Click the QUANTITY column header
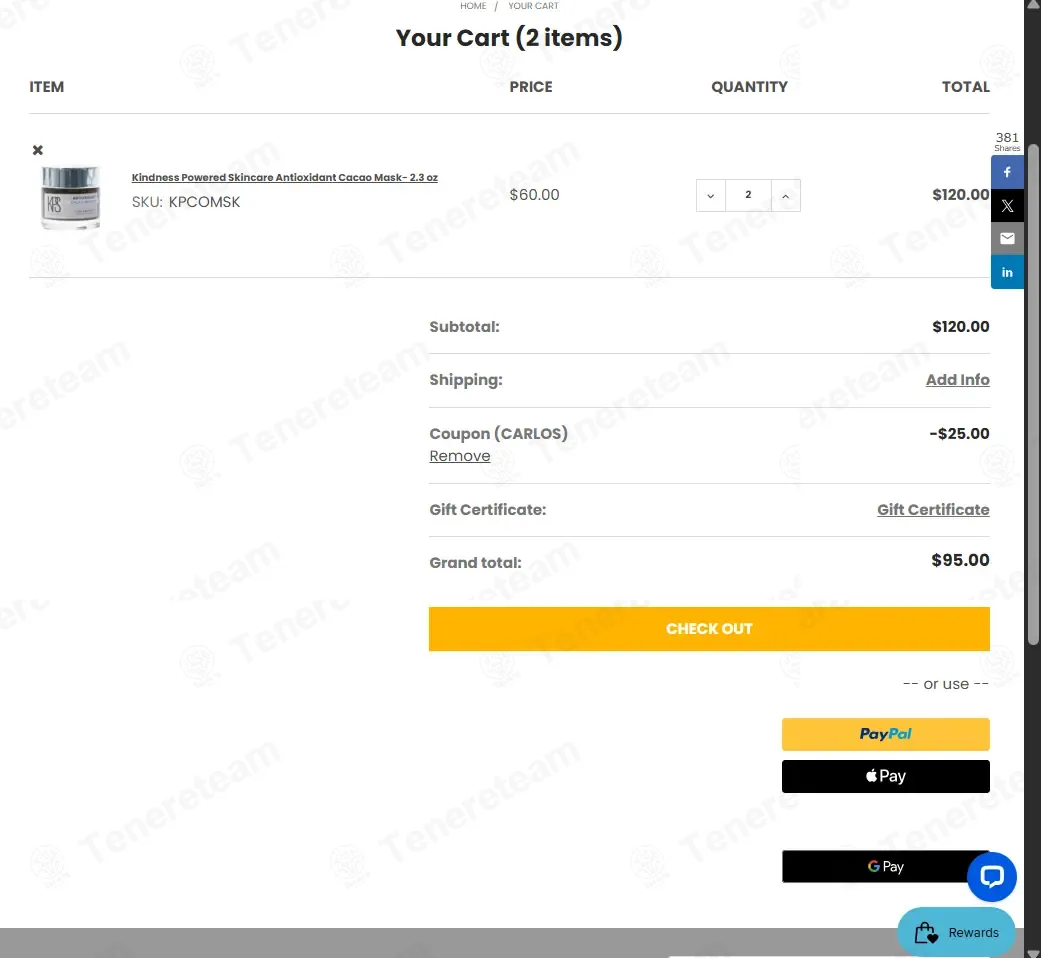 point(749,87)
